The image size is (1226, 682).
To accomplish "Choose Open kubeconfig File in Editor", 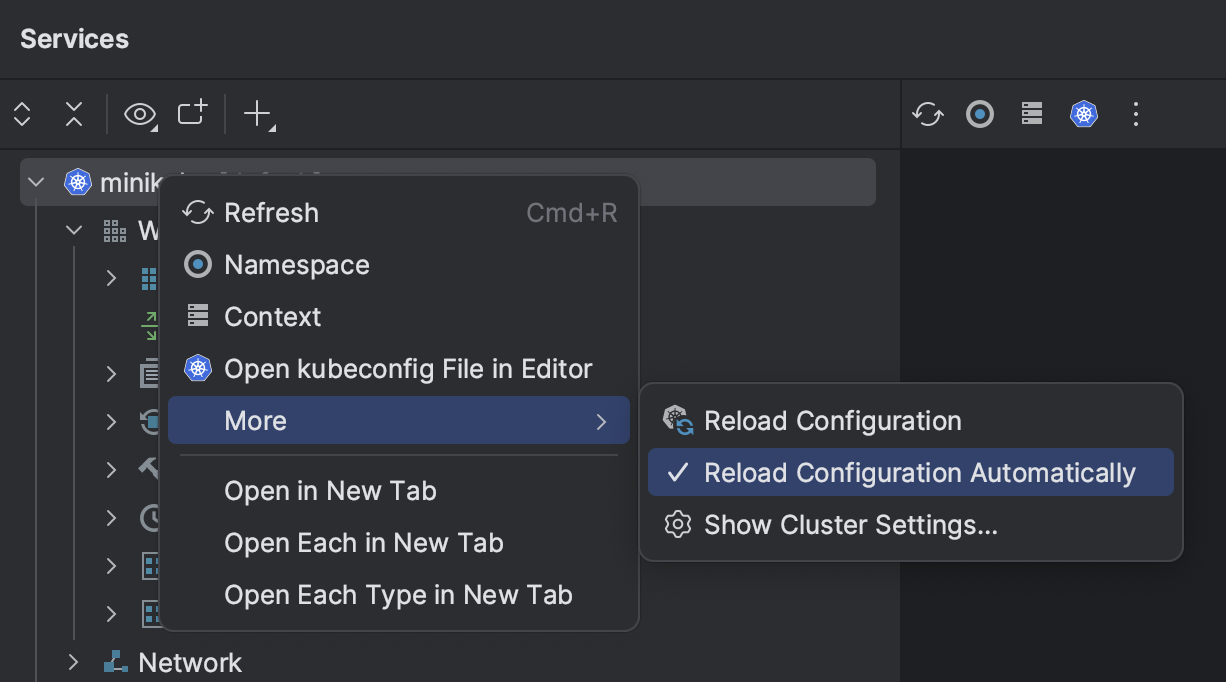I will click(x=408, y=368).
